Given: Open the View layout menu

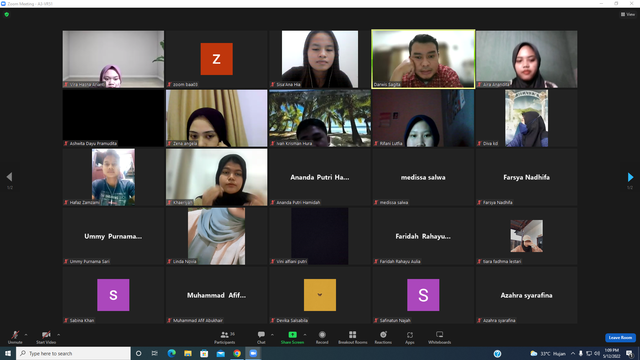Looking at the screenshot, I should point(628,14).
